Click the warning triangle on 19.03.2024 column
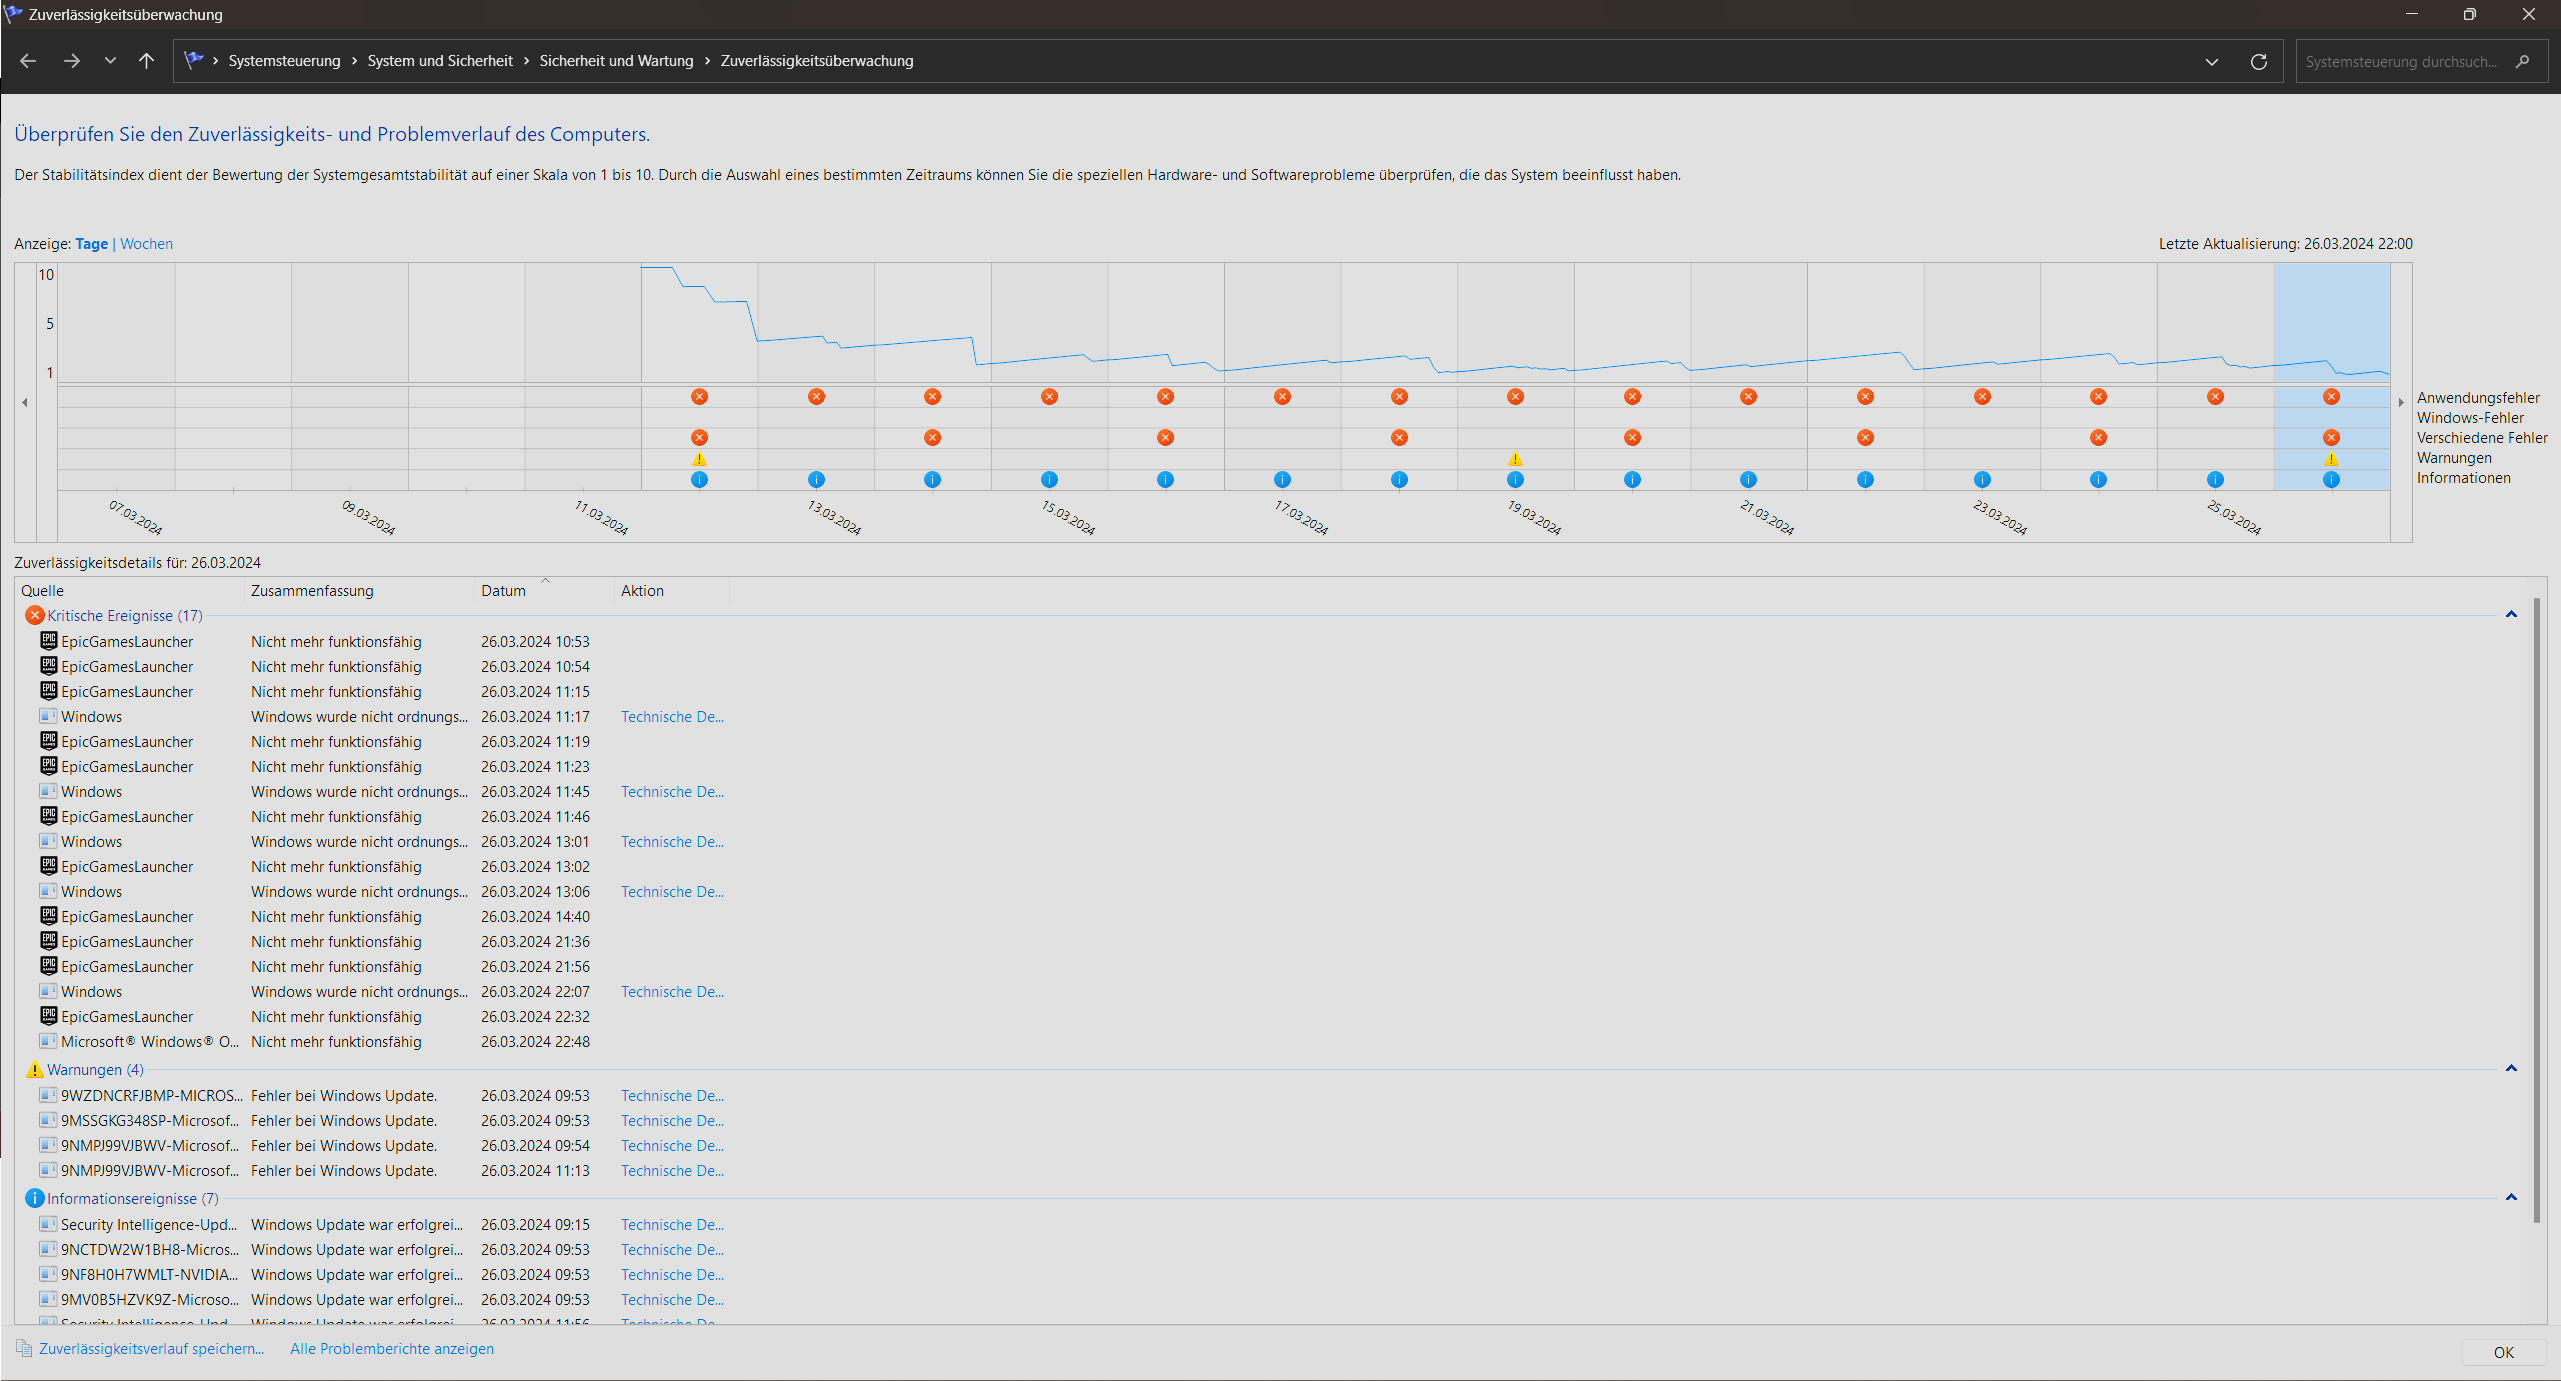This screenshot has height=1381, width=2561. [x=1515, y=459]
